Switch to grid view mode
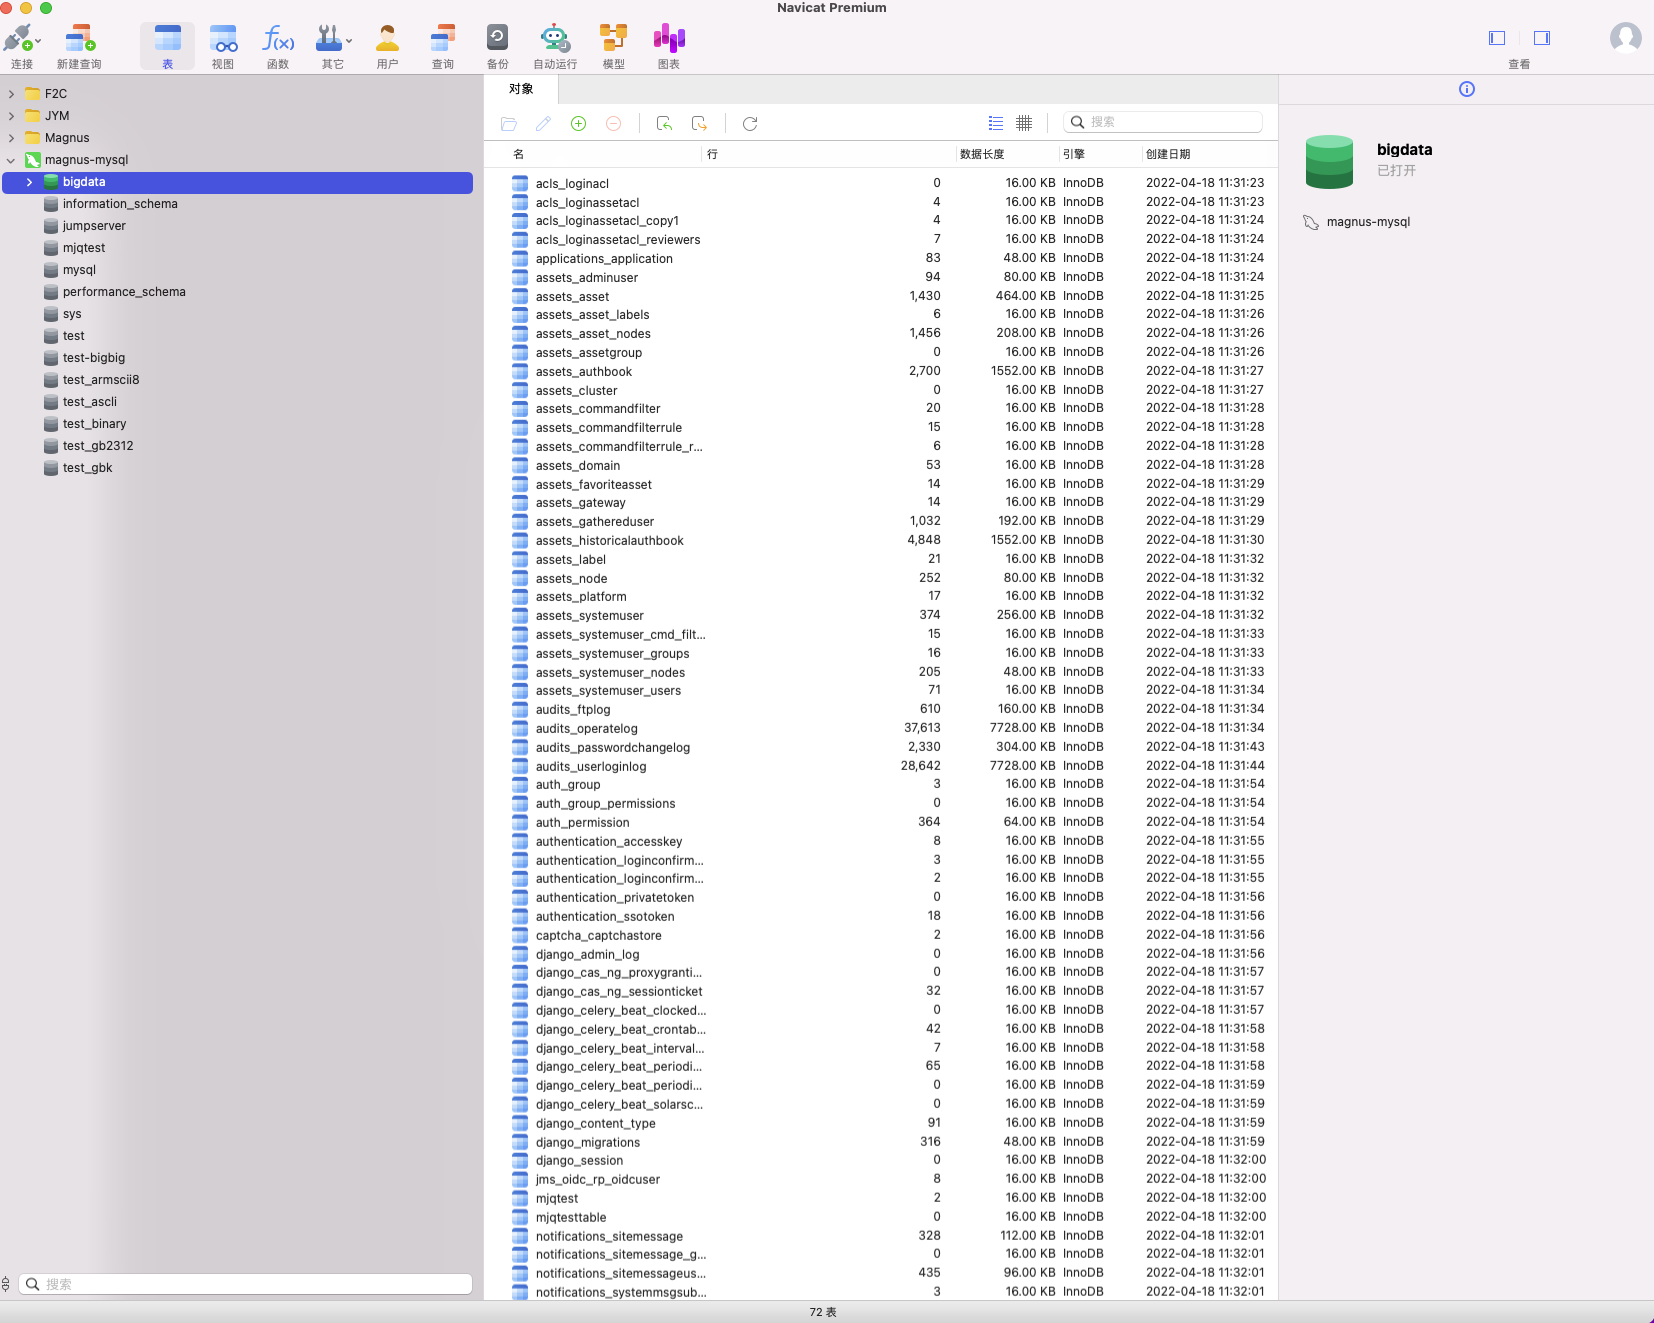Image resolution: width=1654 pixels, height=1323 pixels. [1024, 122]
